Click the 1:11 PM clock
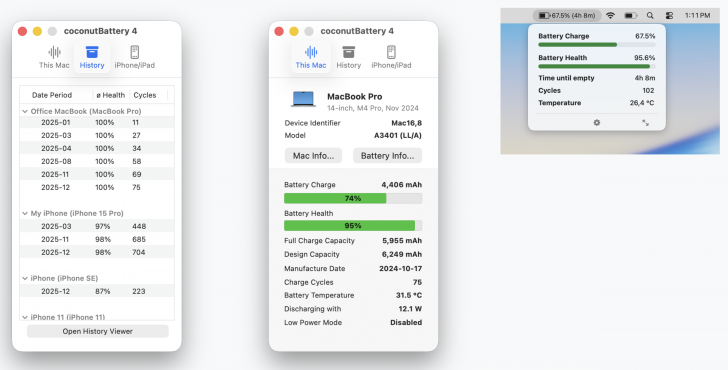The width and height of the screenshot is (728, 370). (697, 15)
